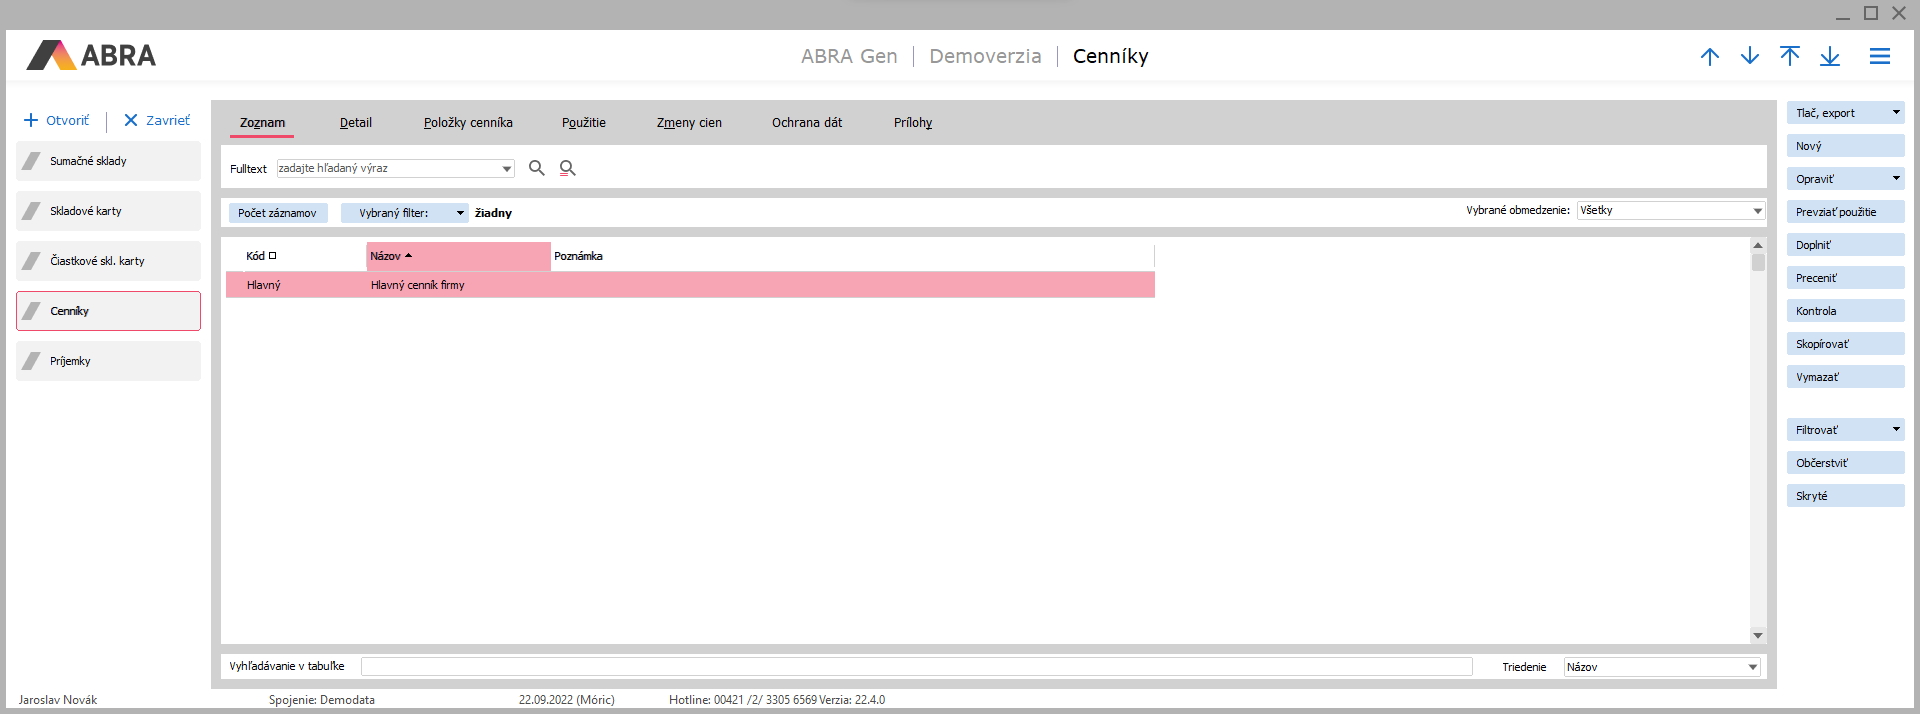Jump to last record arrow icon
This screenshot has height=714, width=1920.
1830,57
